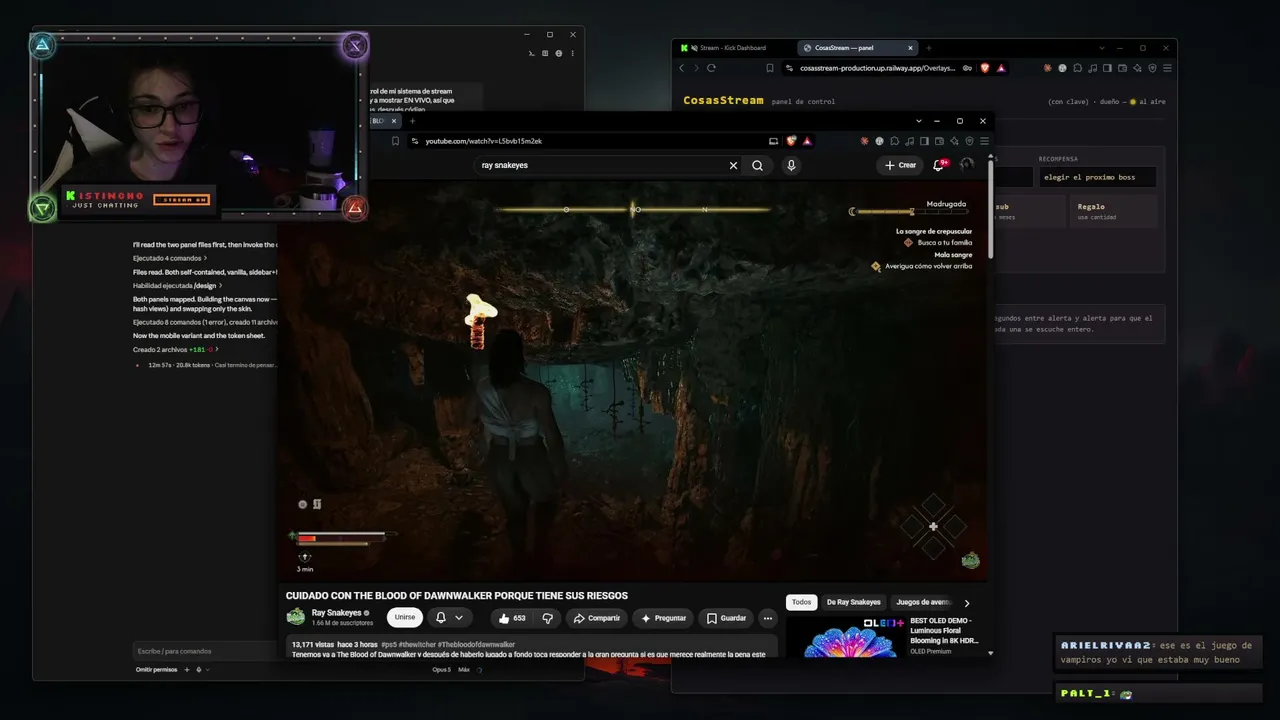
Task: Switch to the Stream - Kick Dashboard tab
Action: [x=732, y=48]
